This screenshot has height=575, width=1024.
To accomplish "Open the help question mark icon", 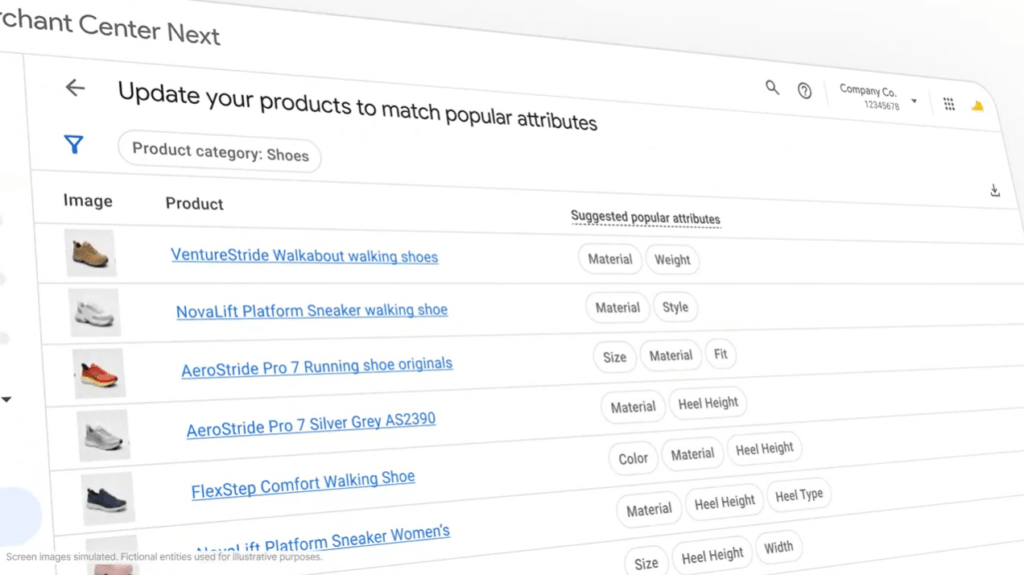I will tap(805, 91).
